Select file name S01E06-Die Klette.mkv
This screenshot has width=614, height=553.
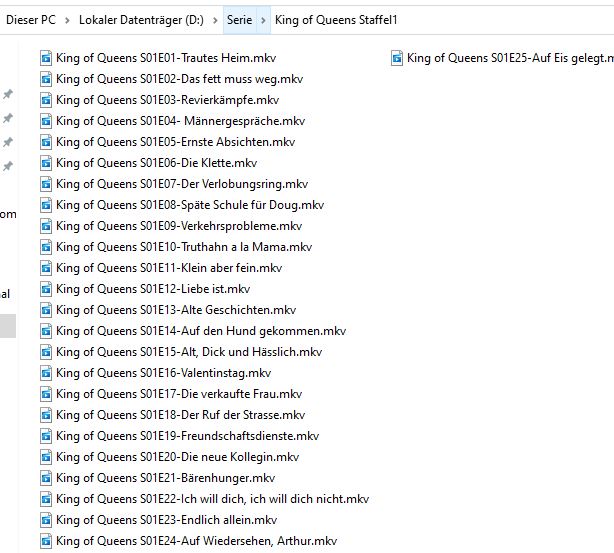157,163
